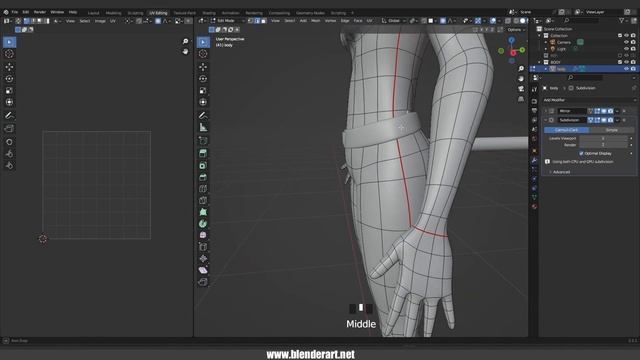Toggle the Optimal Display checkbox

[581, 153]
